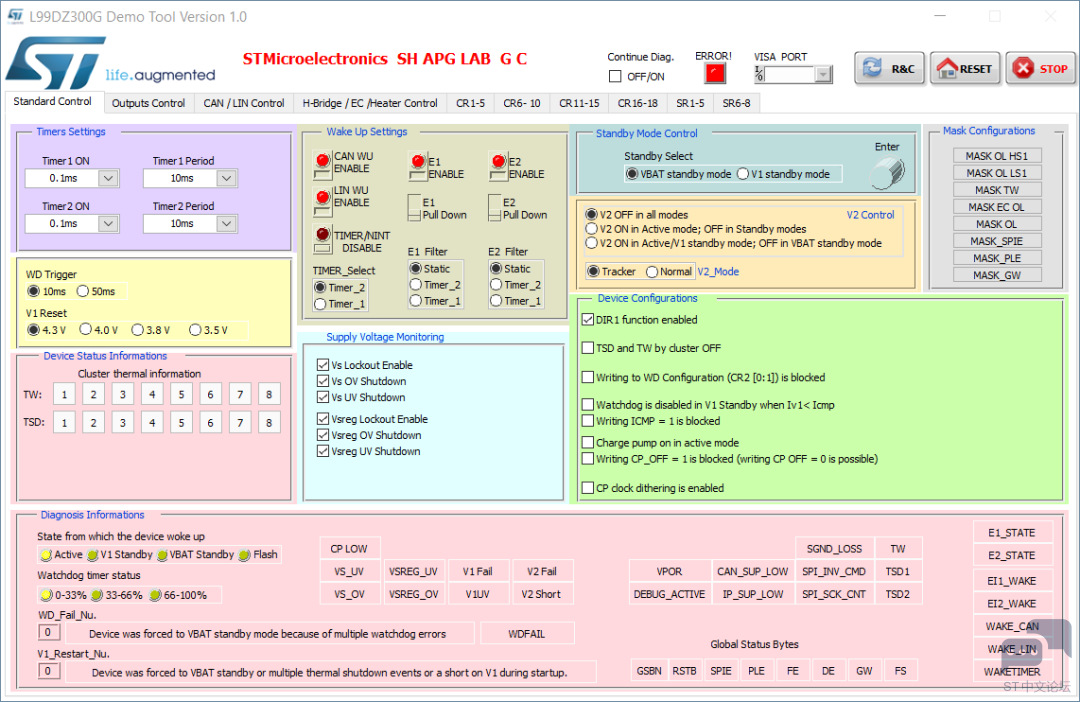This screenshot has width=1080, height=702.
Task: Check Charge pump on in active mode
Action: click(x=588, y=442)
